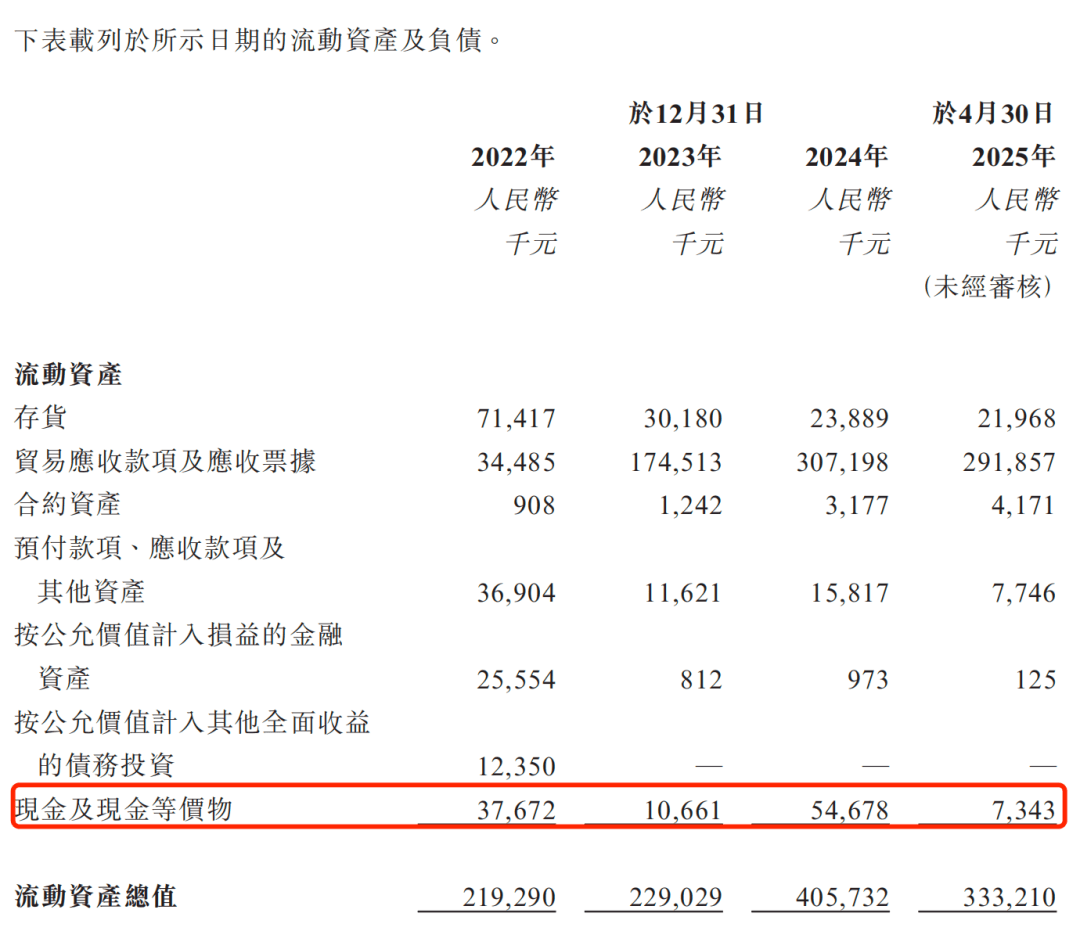Select the 2023年 column header
This screenshot has width=1080, height=942.
coord(680,157)
